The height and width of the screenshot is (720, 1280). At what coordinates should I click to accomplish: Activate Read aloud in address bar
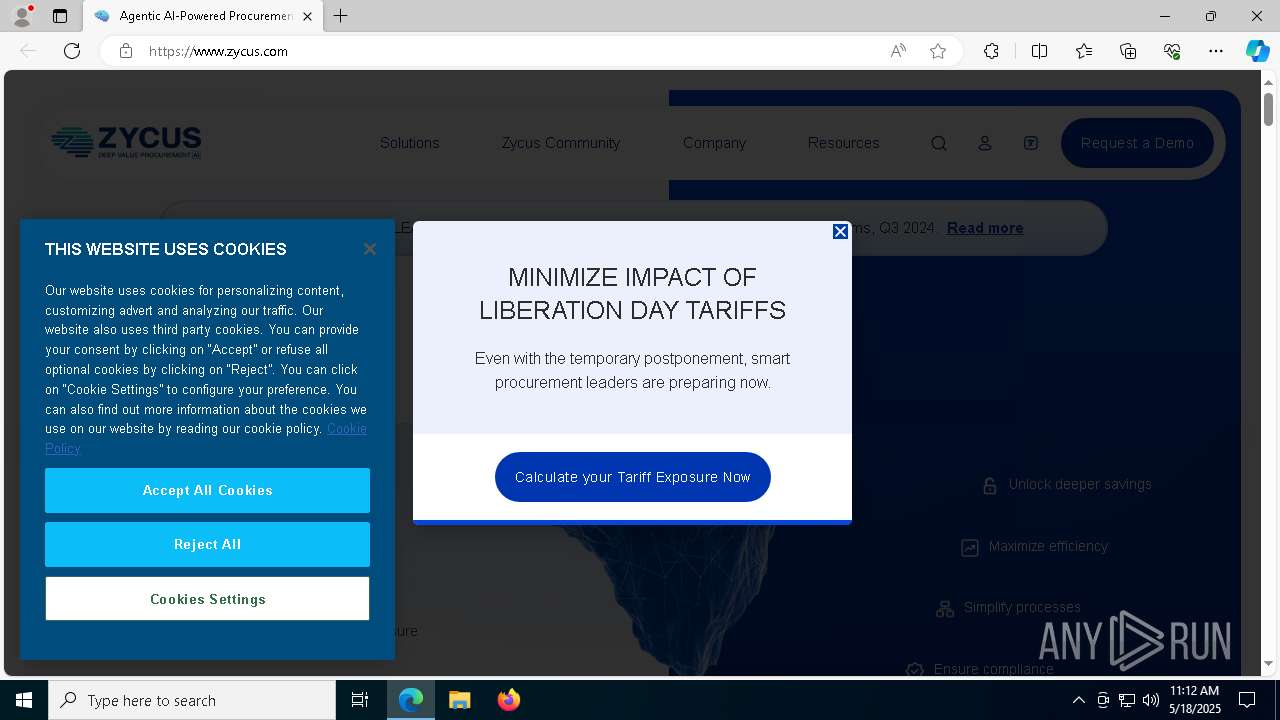[898, 51]
